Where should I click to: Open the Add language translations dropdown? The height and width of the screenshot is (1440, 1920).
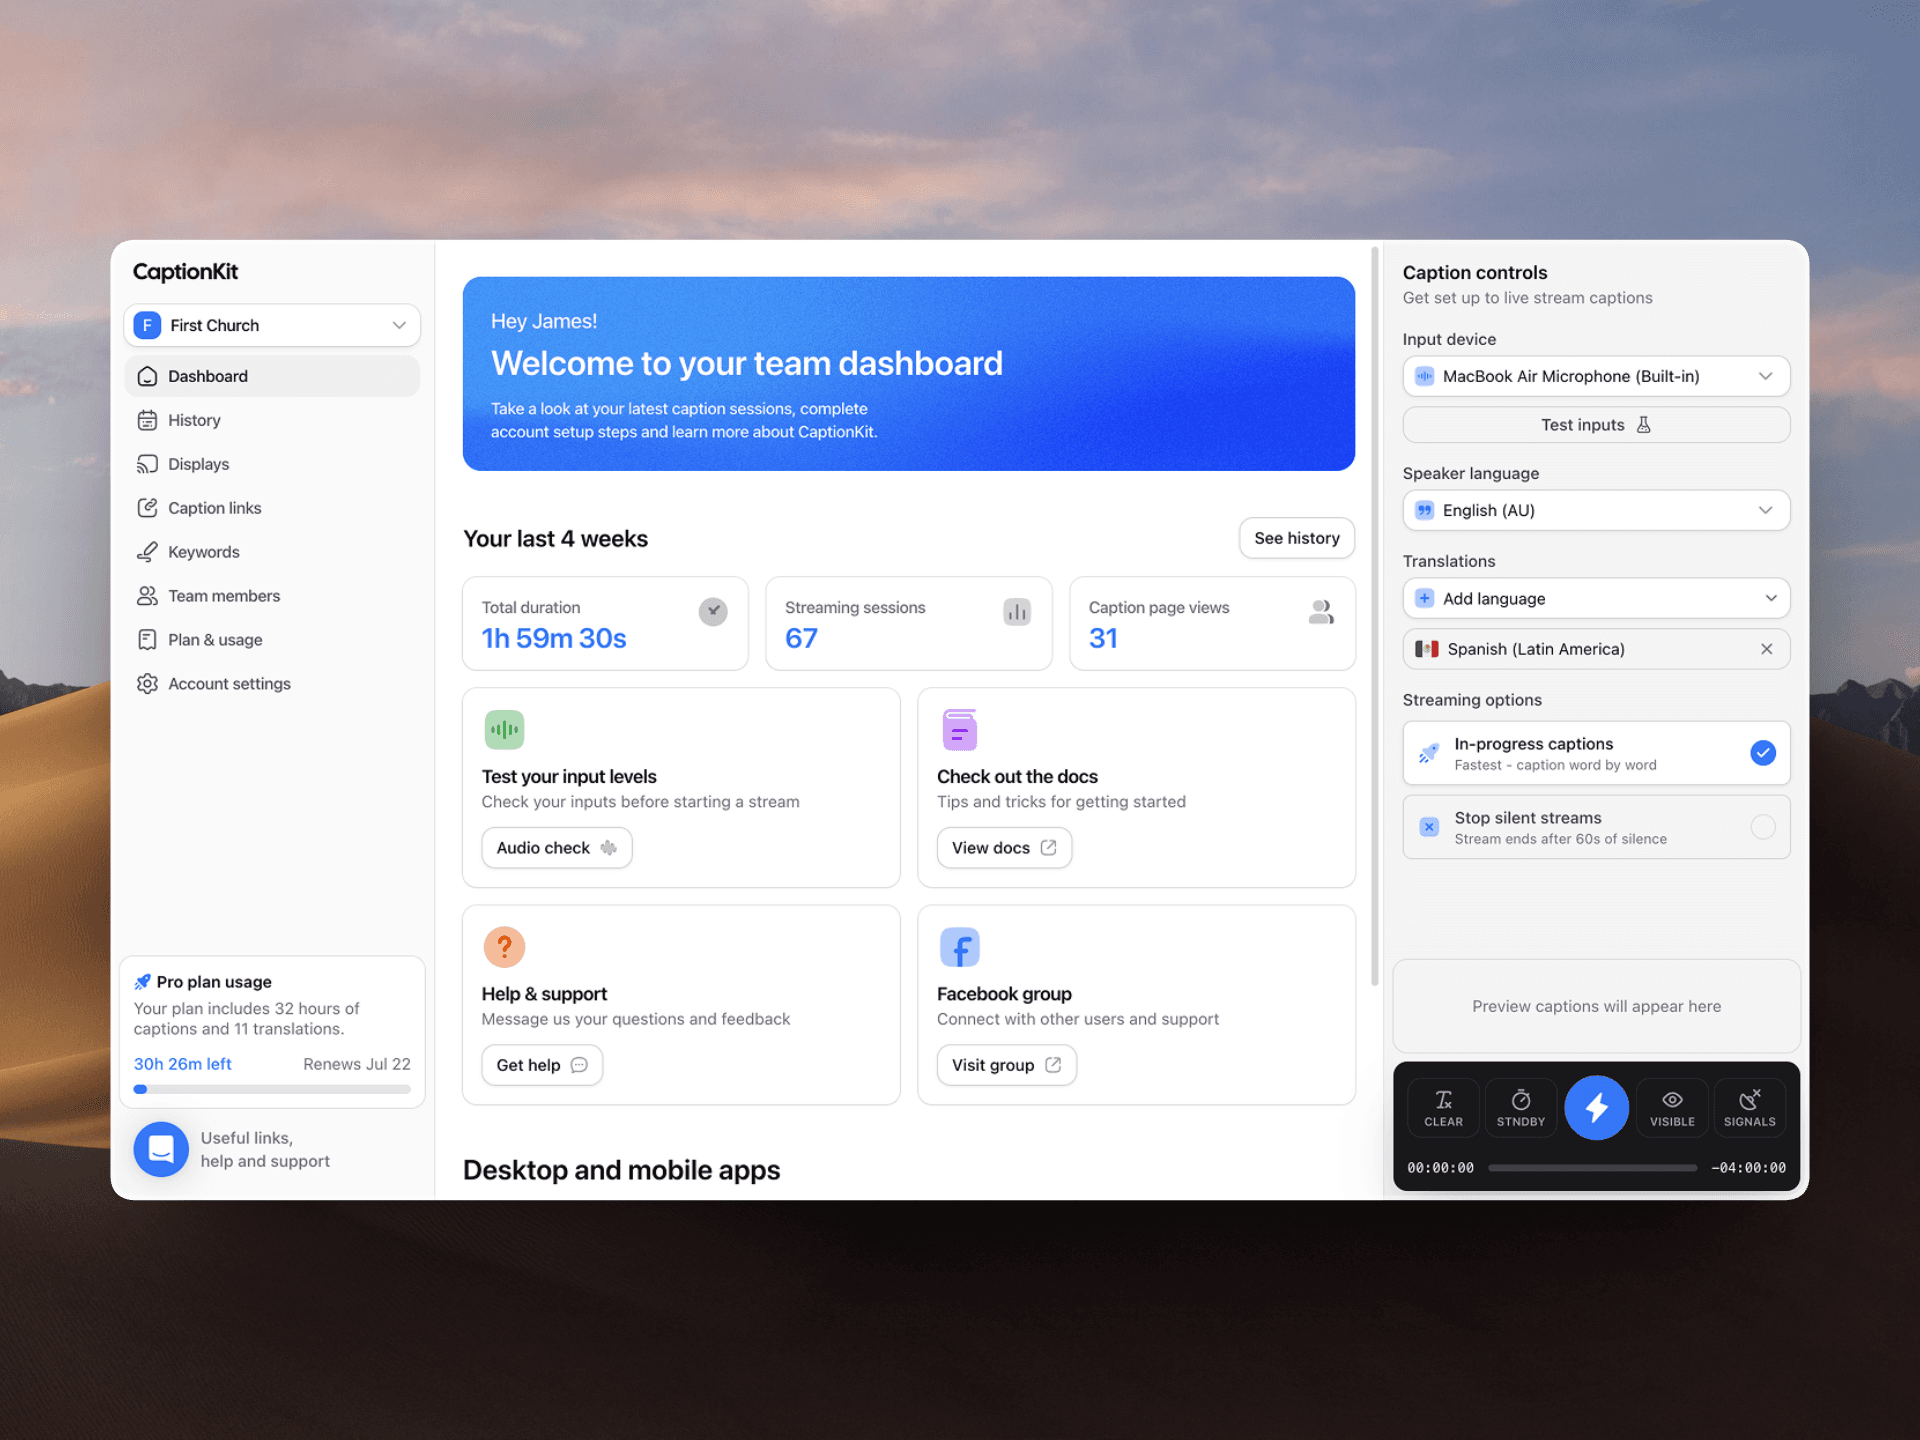tap(1596, 598)
